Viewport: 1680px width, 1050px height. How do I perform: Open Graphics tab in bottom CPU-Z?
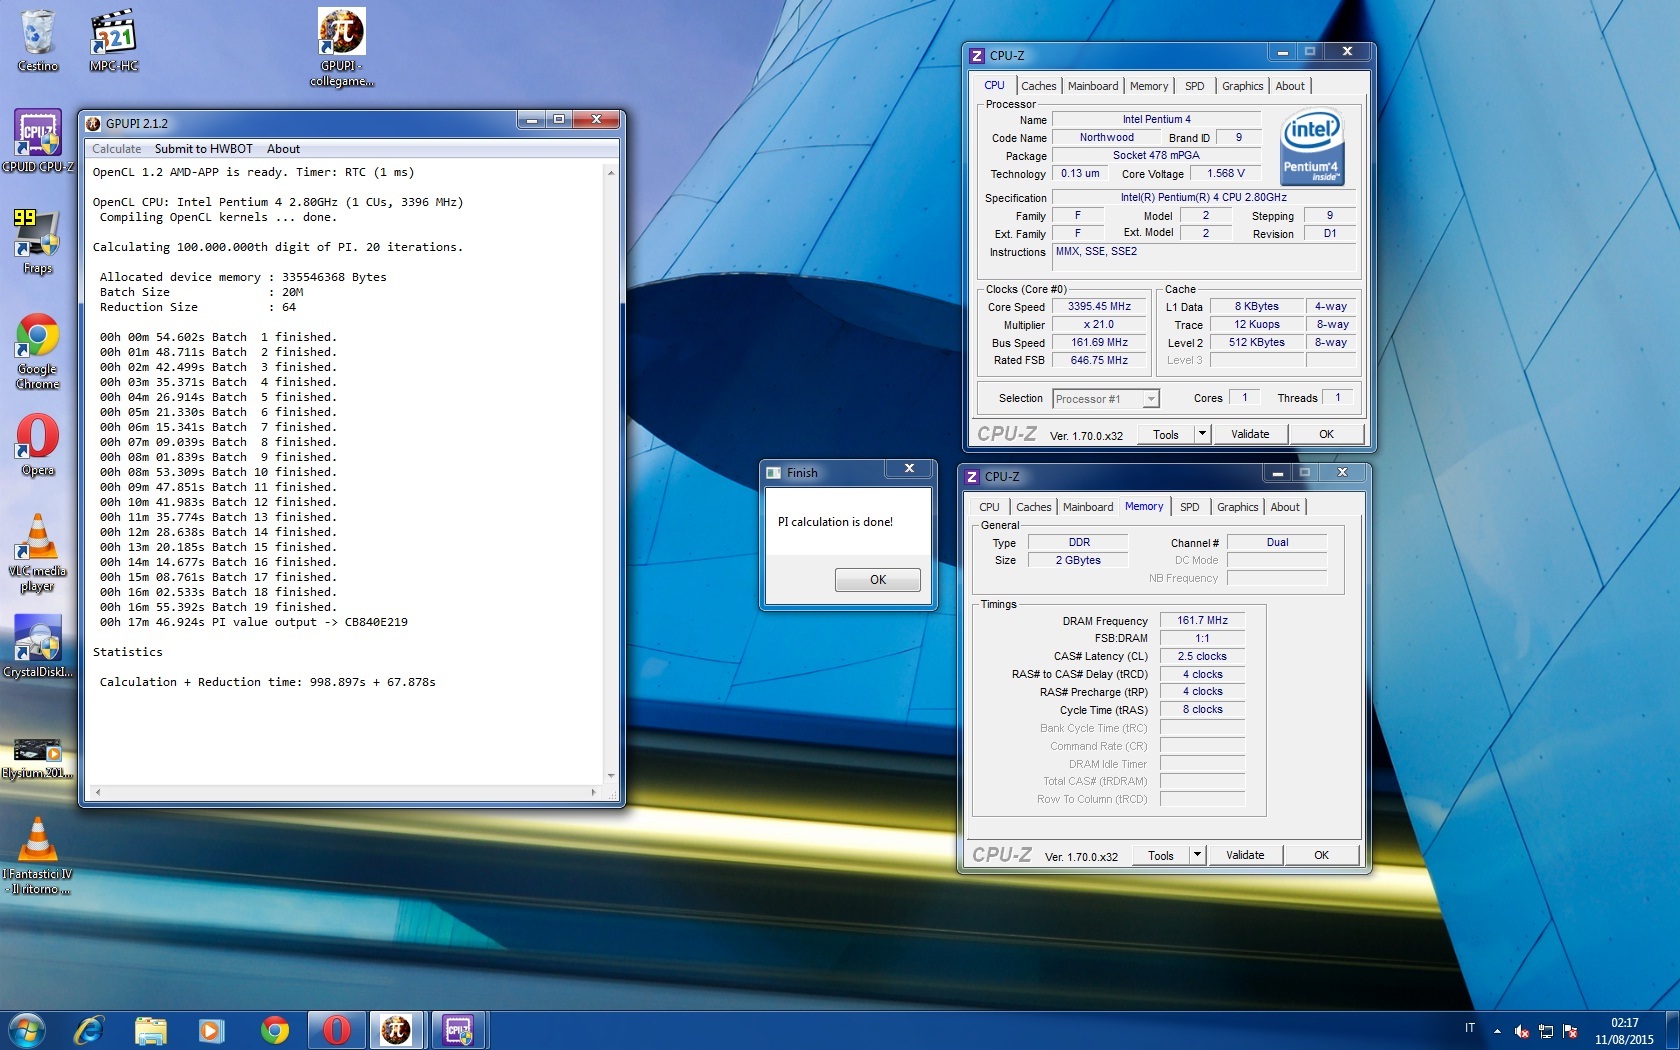(x=1238, y=507)
